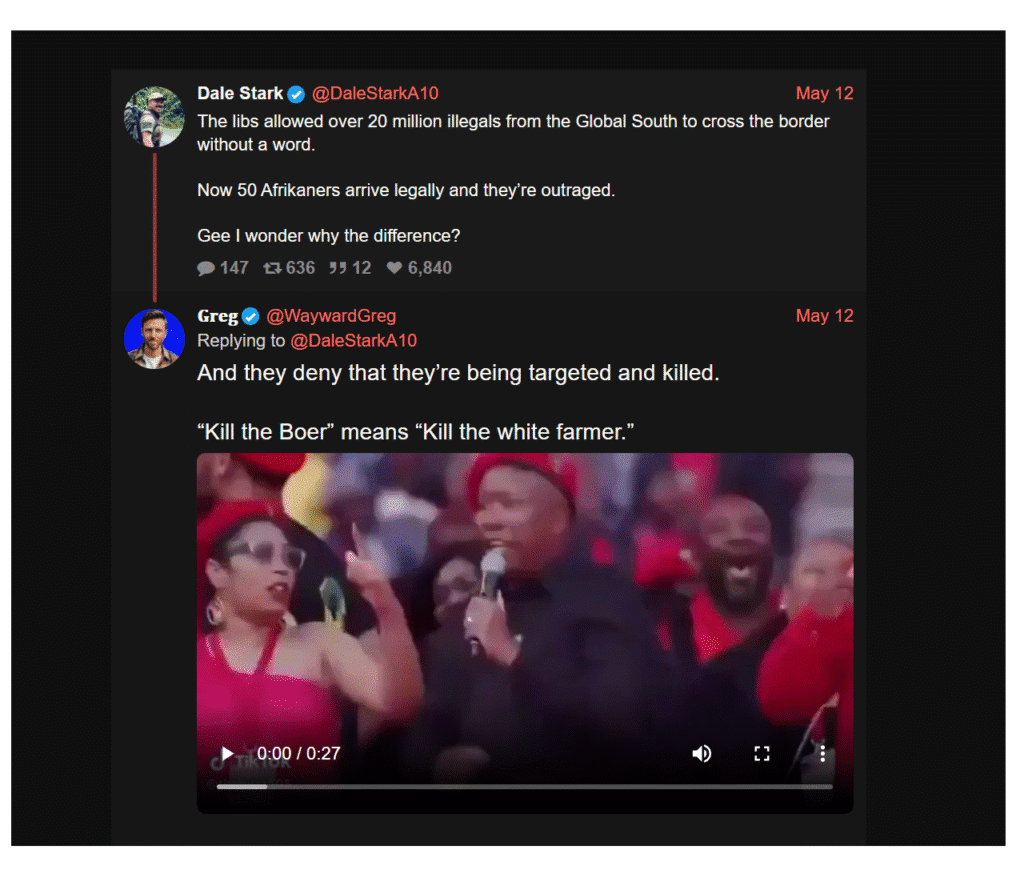Click the heart likes icon
Screen dimensions: 1024x874
[394, 268]
